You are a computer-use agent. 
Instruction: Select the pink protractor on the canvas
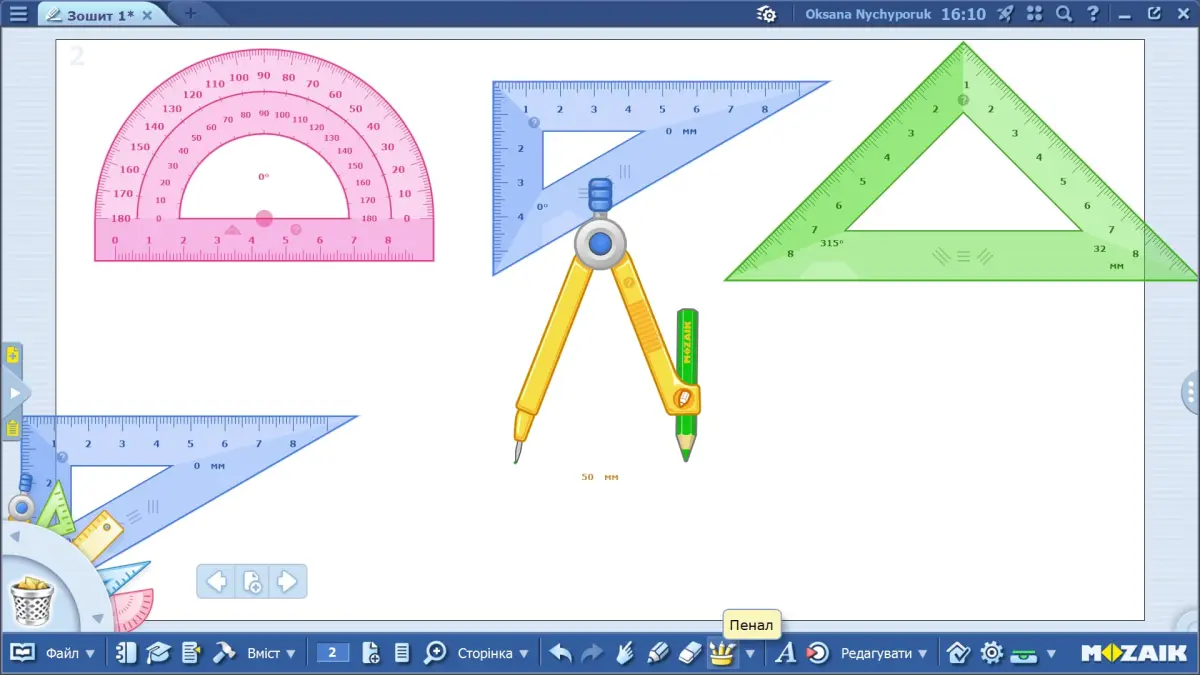[x=264, y=153]
